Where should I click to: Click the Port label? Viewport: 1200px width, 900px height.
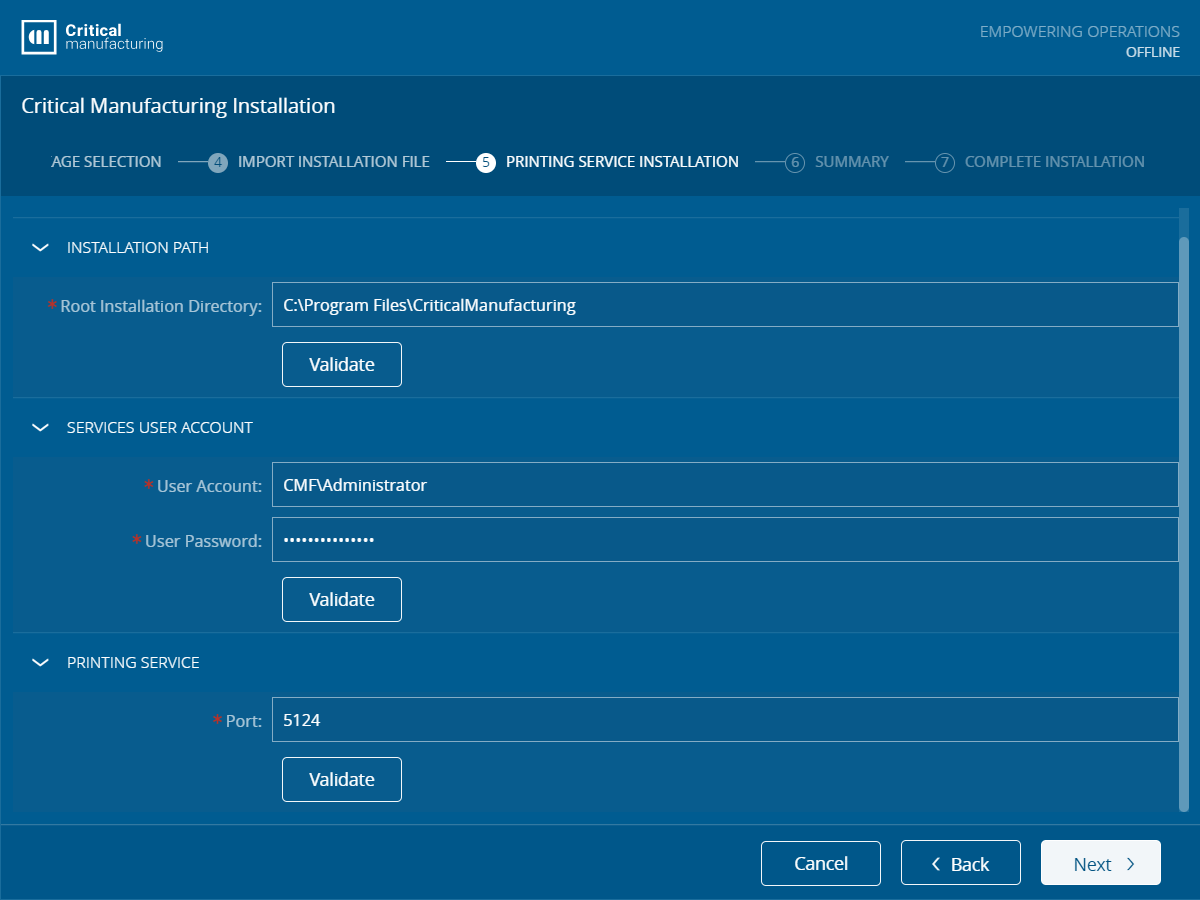point(243,721)
